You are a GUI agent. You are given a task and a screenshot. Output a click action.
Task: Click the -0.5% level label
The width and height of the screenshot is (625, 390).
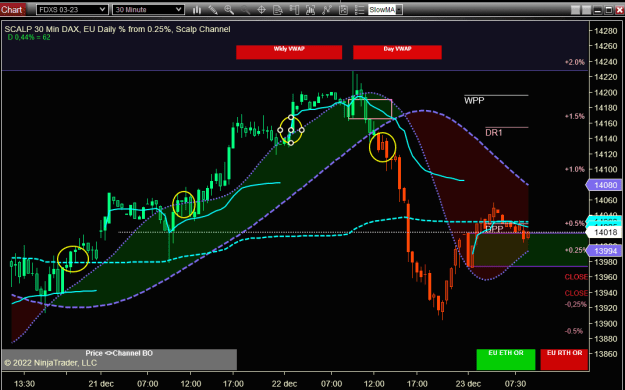(574, 331)
